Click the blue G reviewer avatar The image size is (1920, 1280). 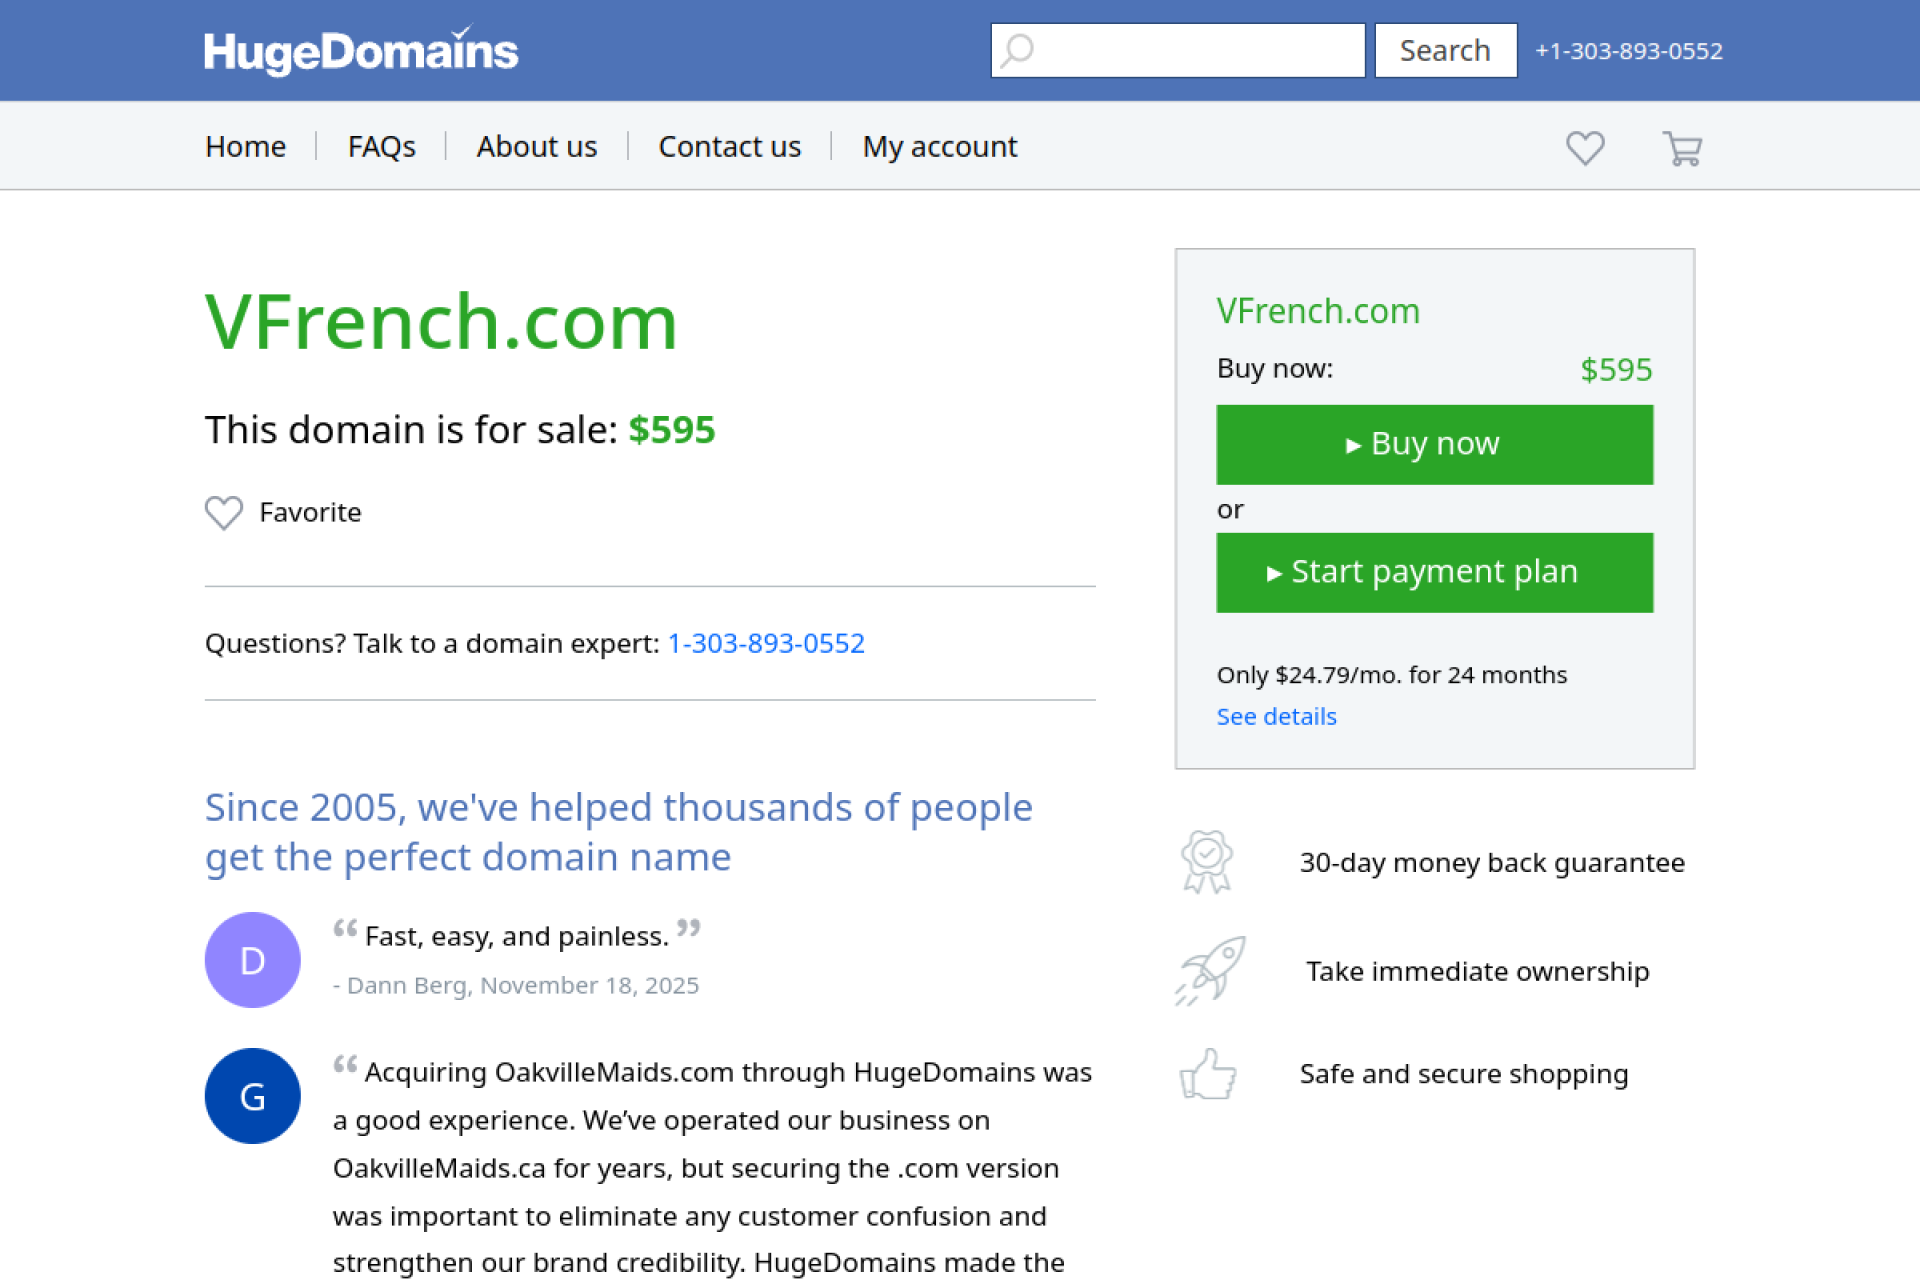(x=253, y=1096)
